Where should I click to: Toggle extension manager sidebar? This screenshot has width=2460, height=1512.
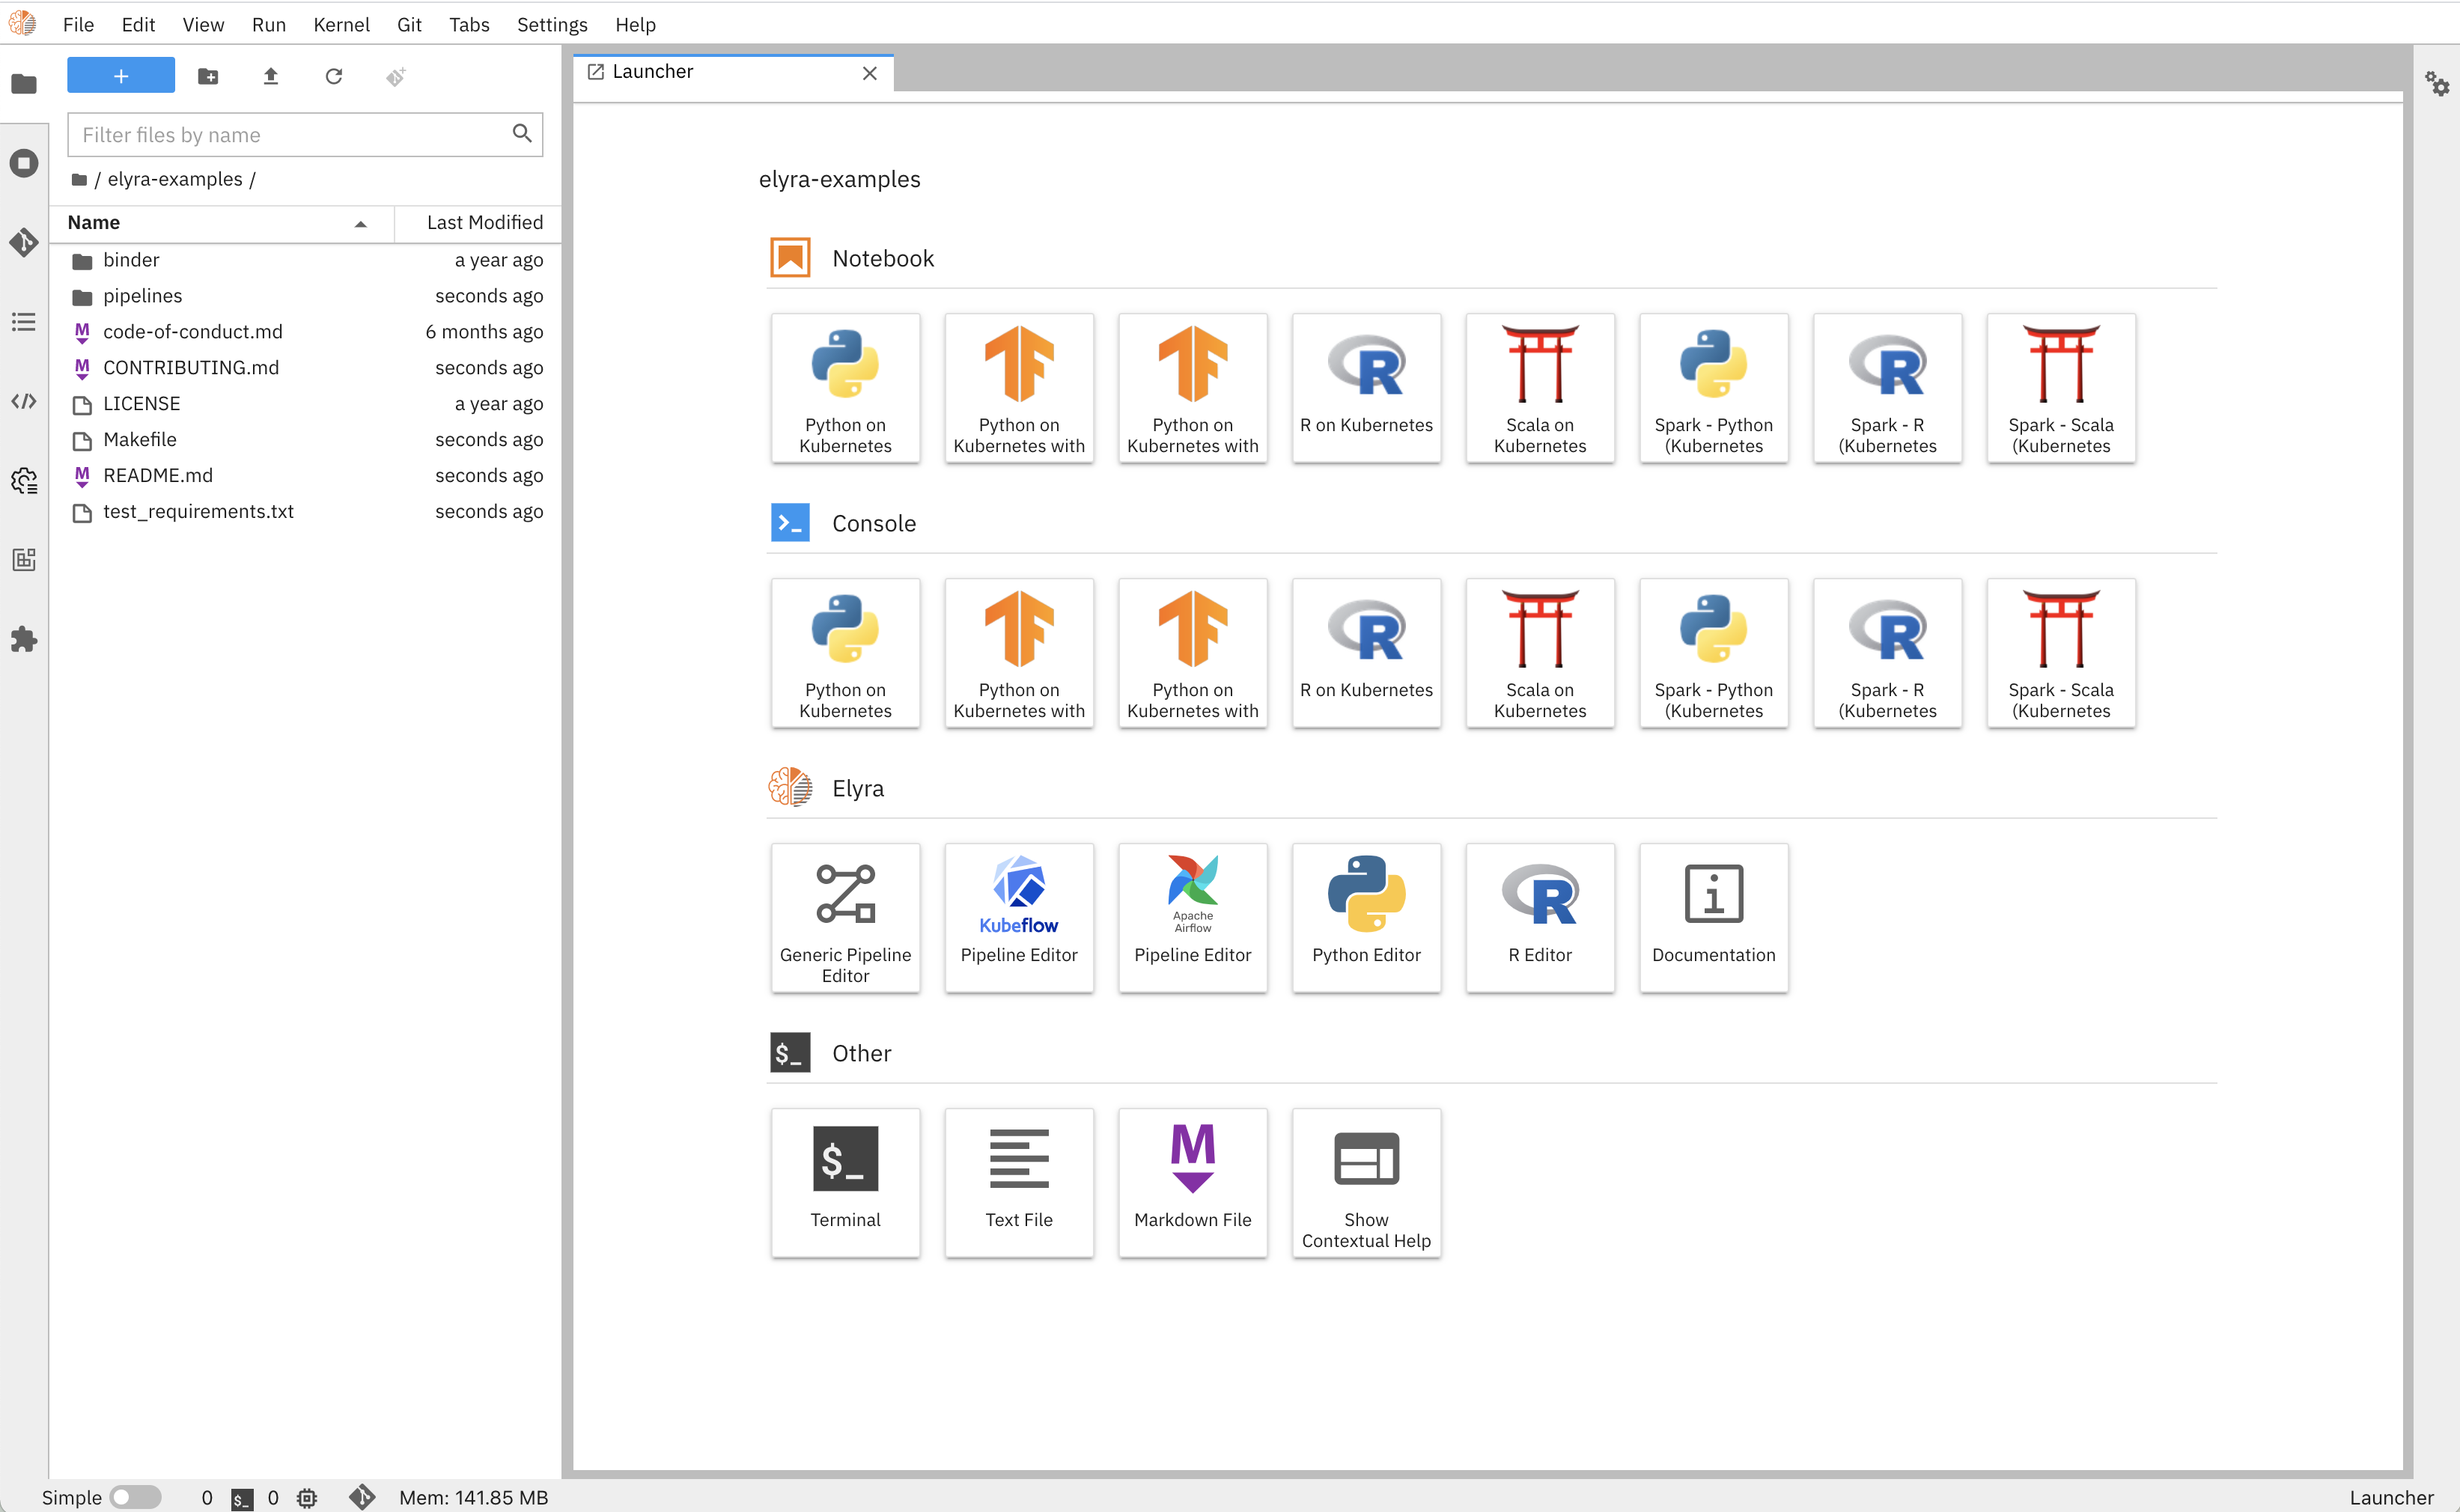25,639
